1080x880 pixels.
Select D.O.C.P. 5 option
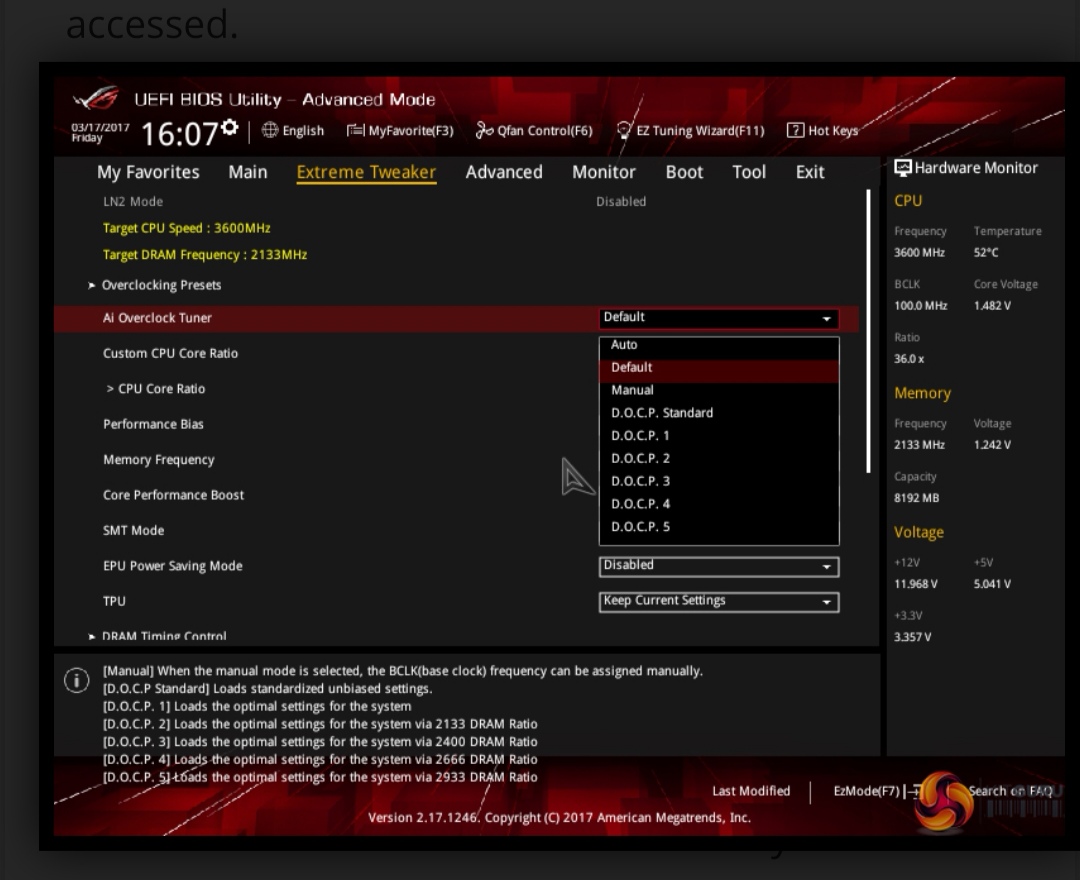point(719,527)
